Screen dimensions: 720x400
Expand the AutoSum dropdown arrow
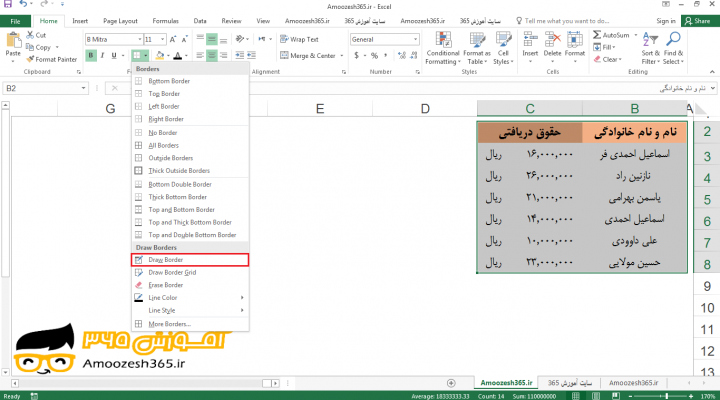pos(636,35)
